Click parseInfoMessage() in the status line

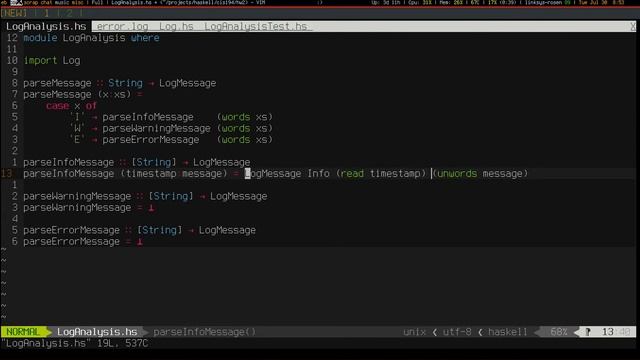(x=204, y=332)
